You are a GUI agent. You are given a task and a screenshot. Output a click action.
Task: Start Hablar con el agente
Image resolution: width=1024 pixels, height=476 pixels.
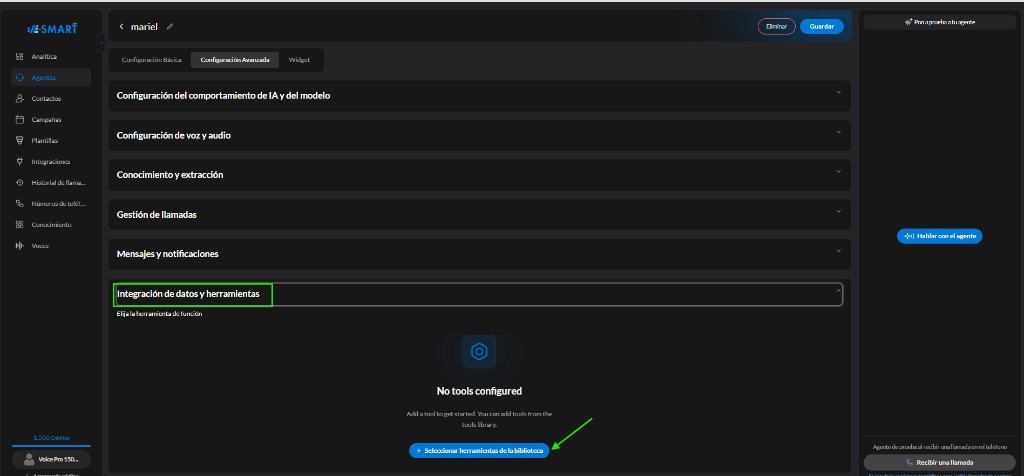click(939, 236)
